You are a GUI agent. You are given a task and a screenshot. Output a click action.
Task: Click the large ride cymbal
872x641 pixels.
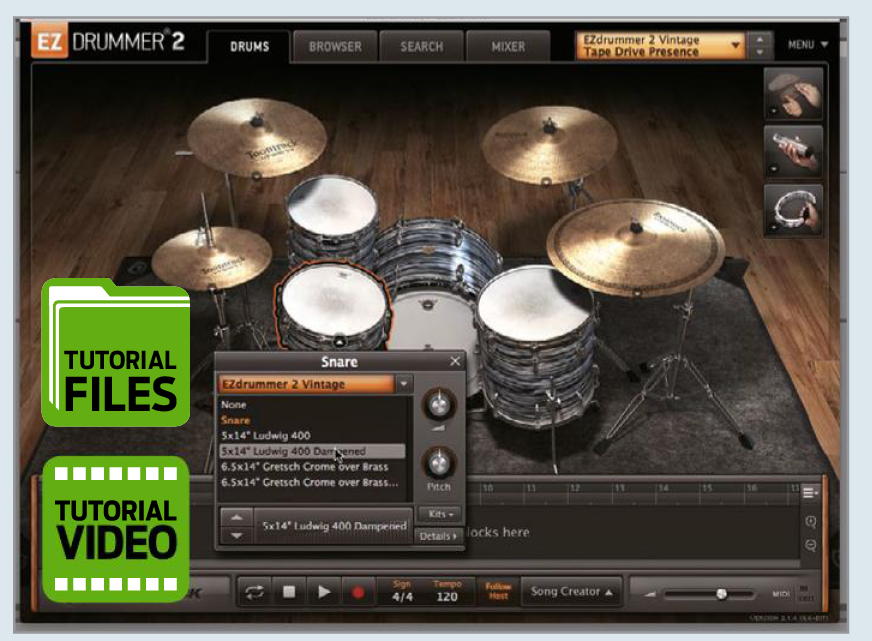click(635, 246)
